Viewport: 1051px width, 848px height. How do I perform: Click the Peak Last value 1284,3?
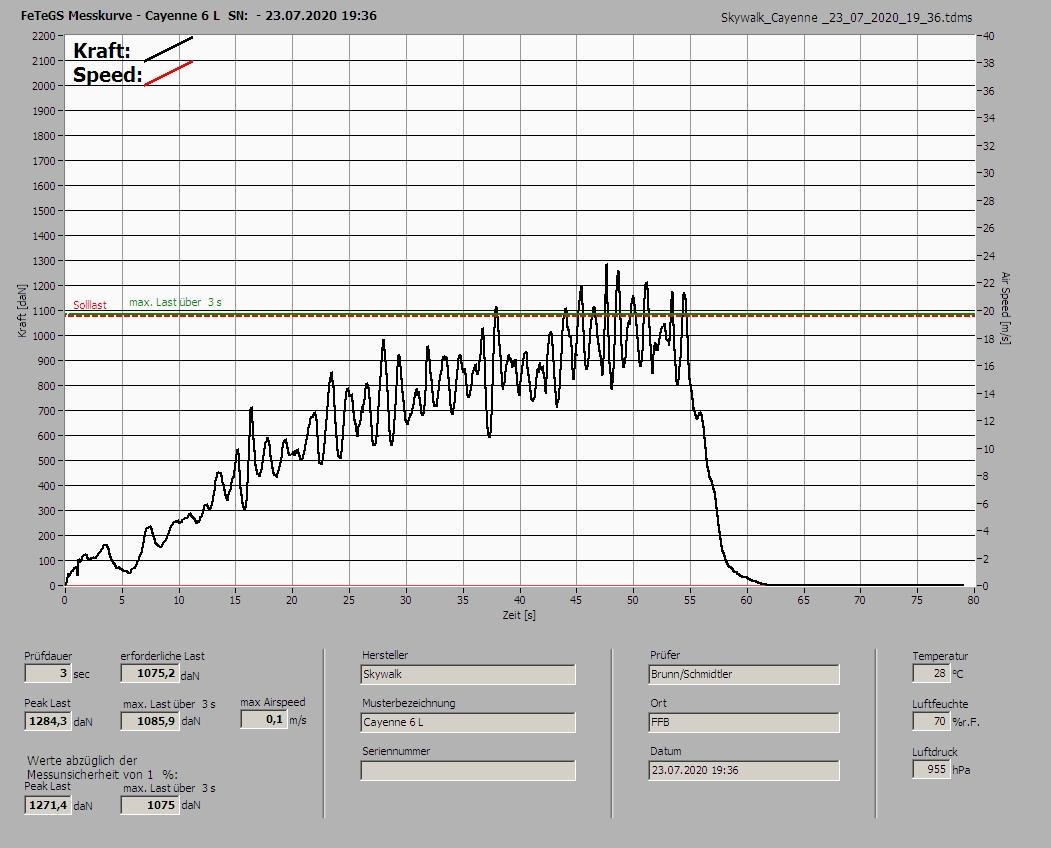[48, 721]
